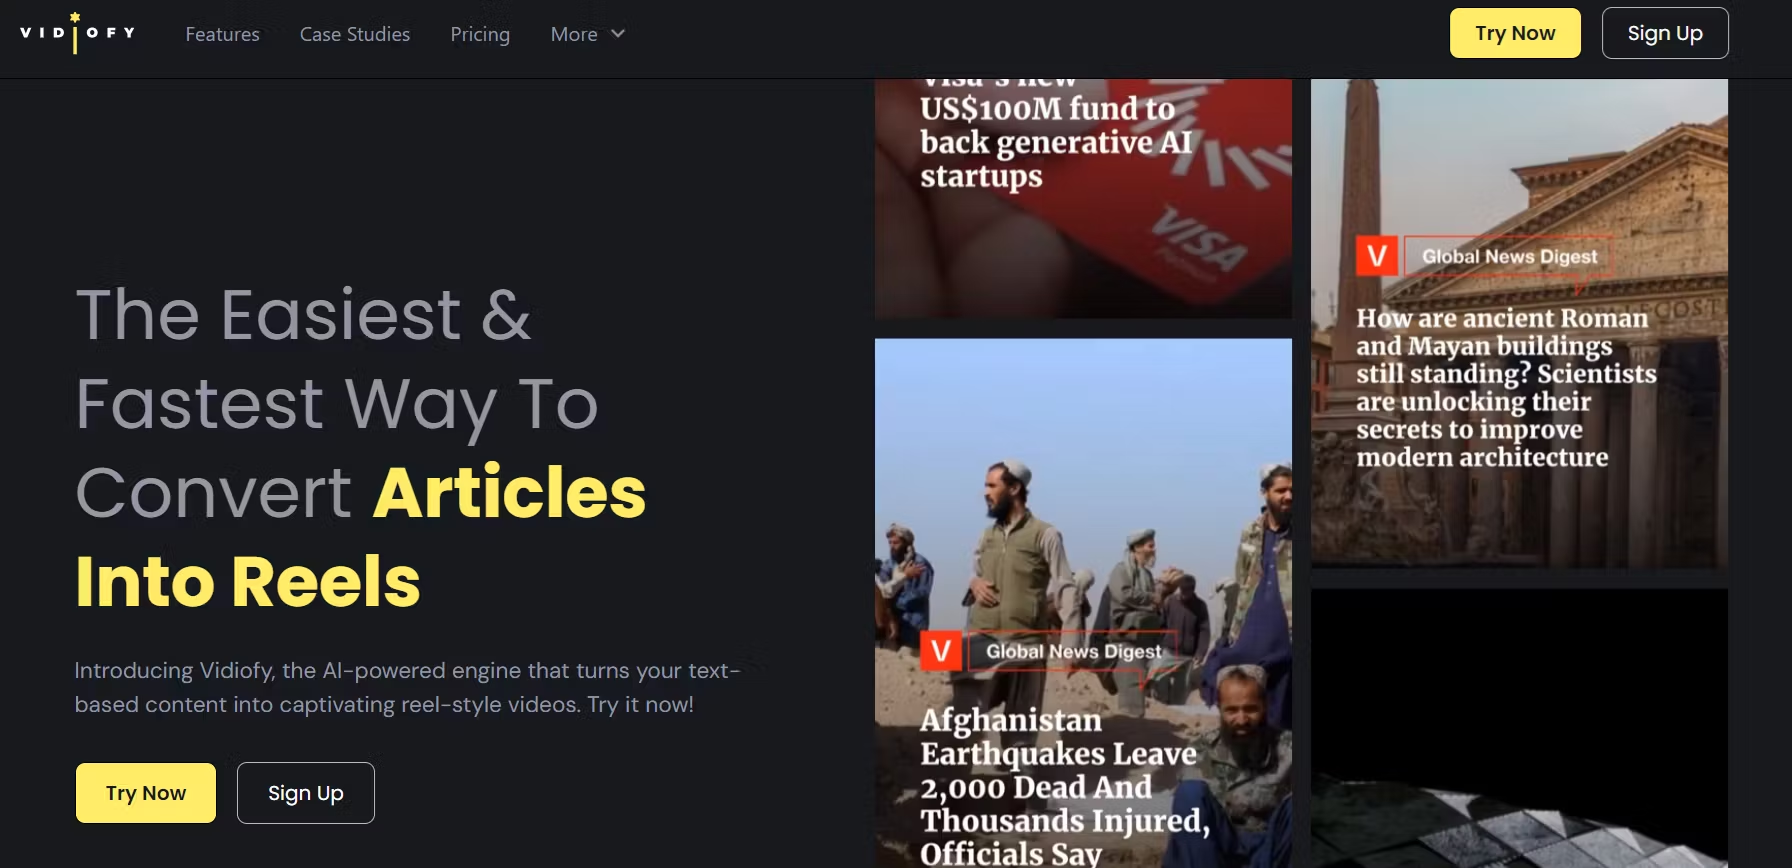Screen dimensions: 1792x868
Task: Click Global News Digest label on Roman reel
Action: pos(1510,257)
